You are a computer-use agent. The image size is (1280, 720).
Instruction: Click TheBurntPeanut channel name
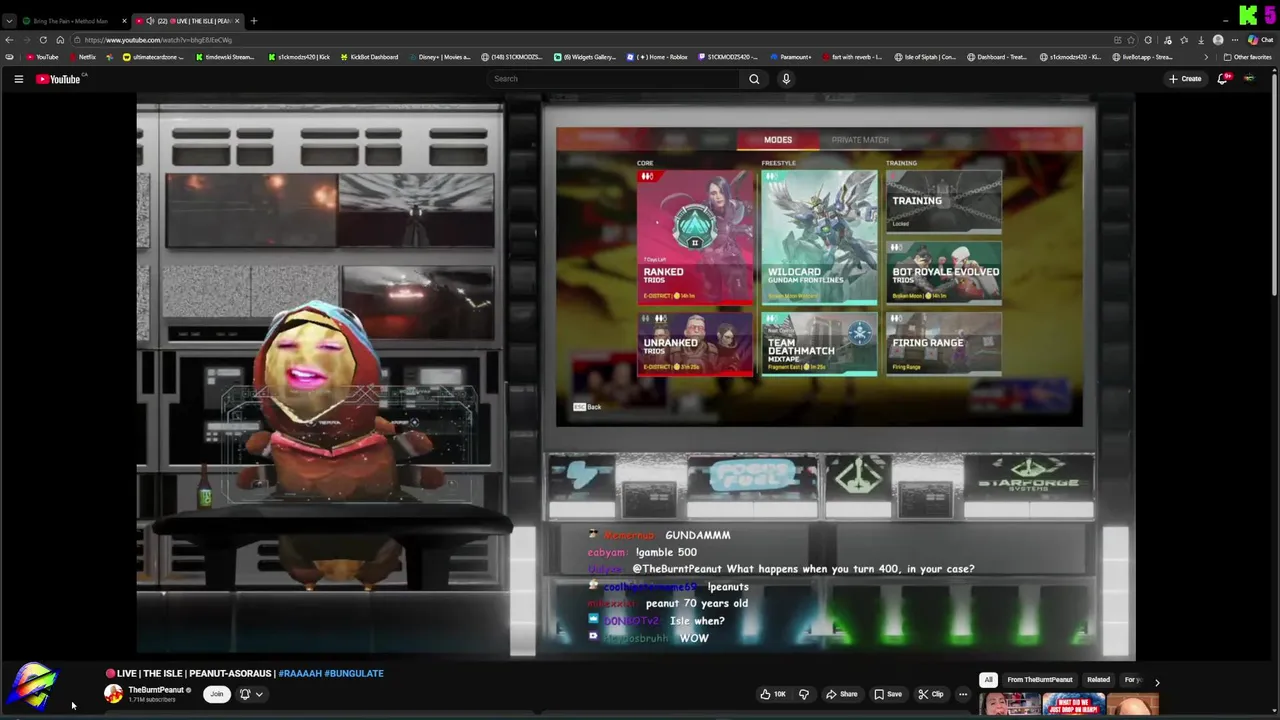(x=156, y=690)
